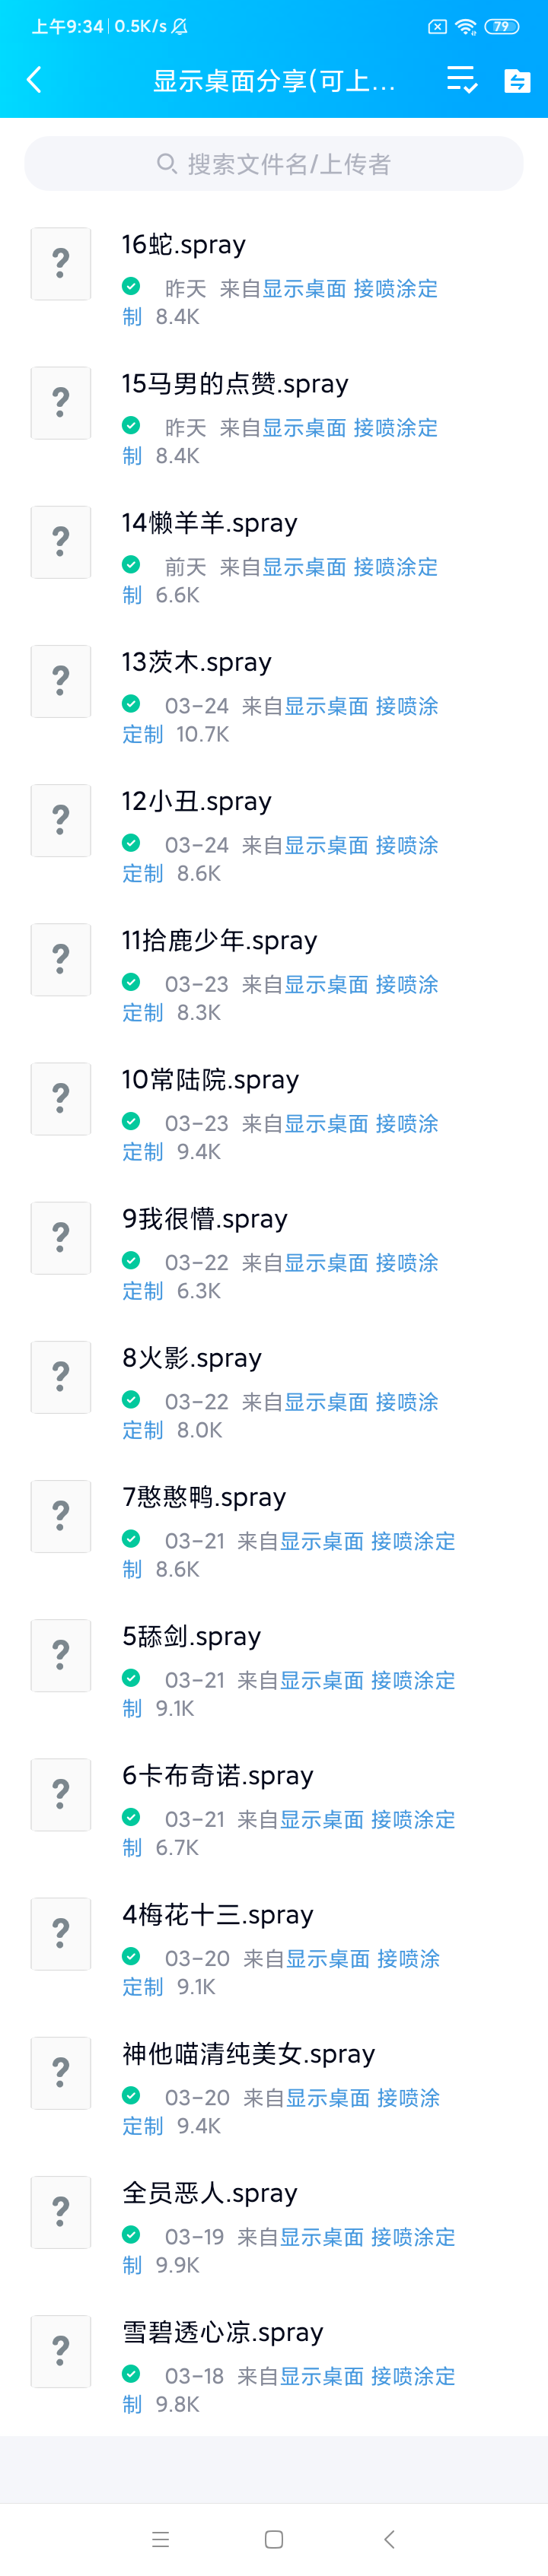
Task: Open multi-select list icon in header
Action: pos(461,80)
